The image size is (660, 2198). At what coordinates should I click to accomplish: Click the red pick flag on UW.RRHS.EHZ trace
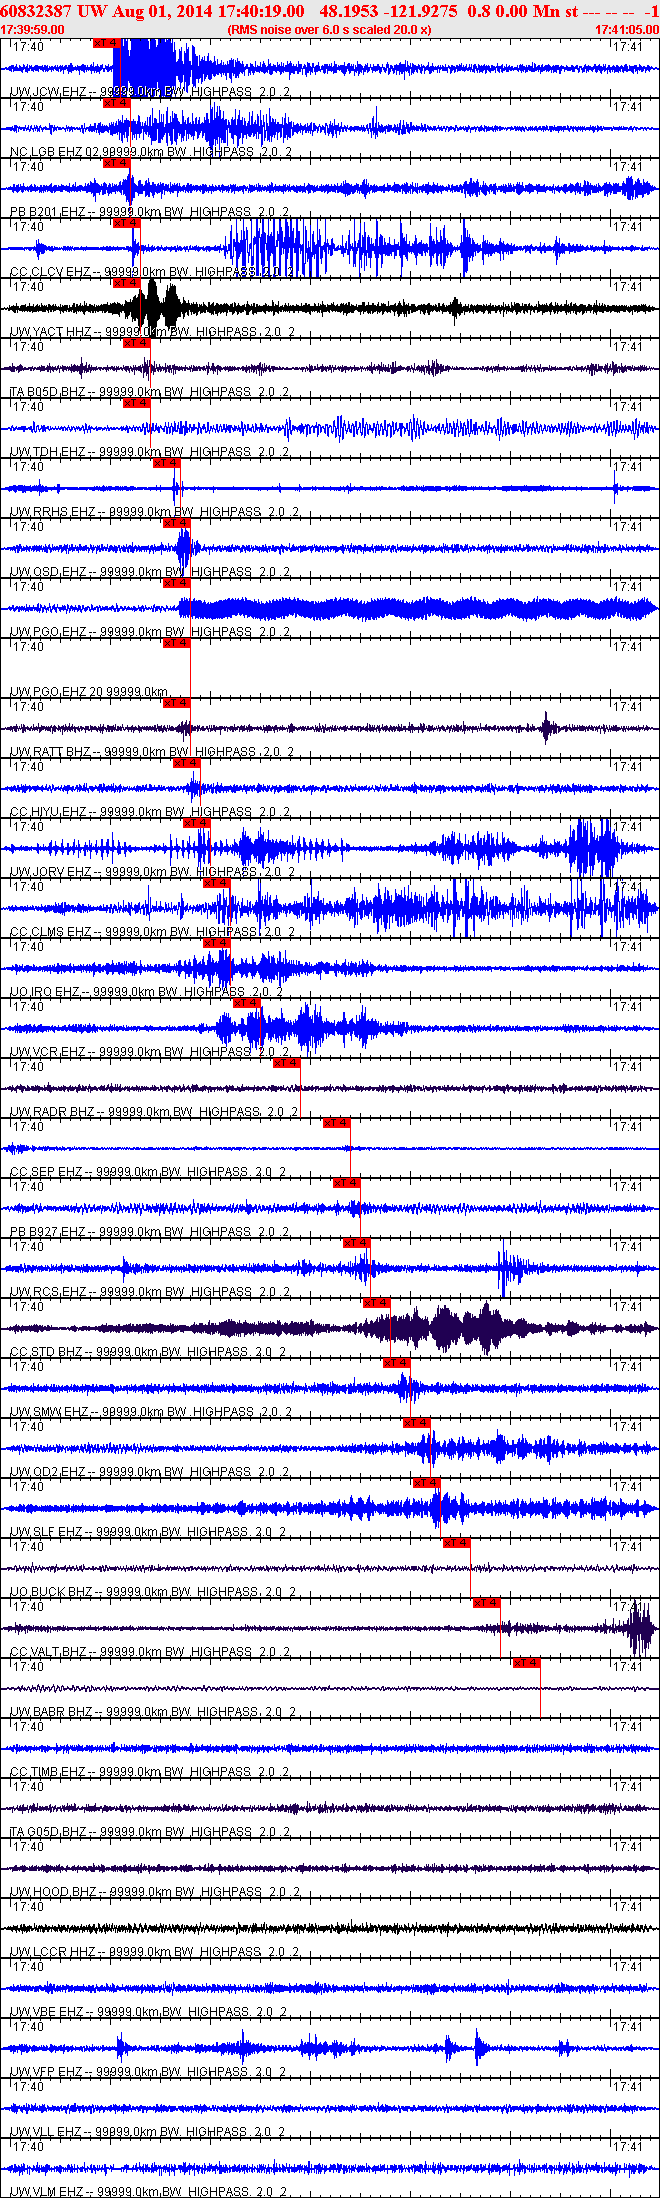pos(166,463)
